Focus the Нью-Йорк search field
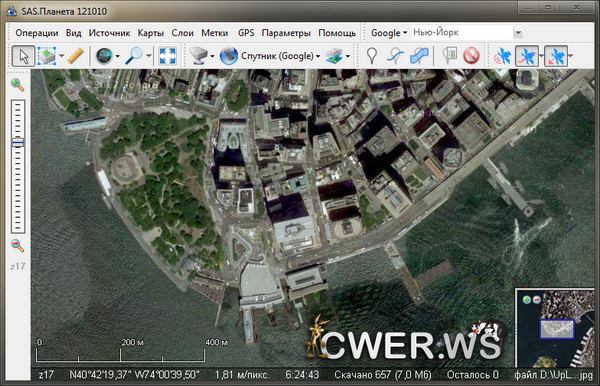This screenshot has width=600, height=386. click(462, 33)
